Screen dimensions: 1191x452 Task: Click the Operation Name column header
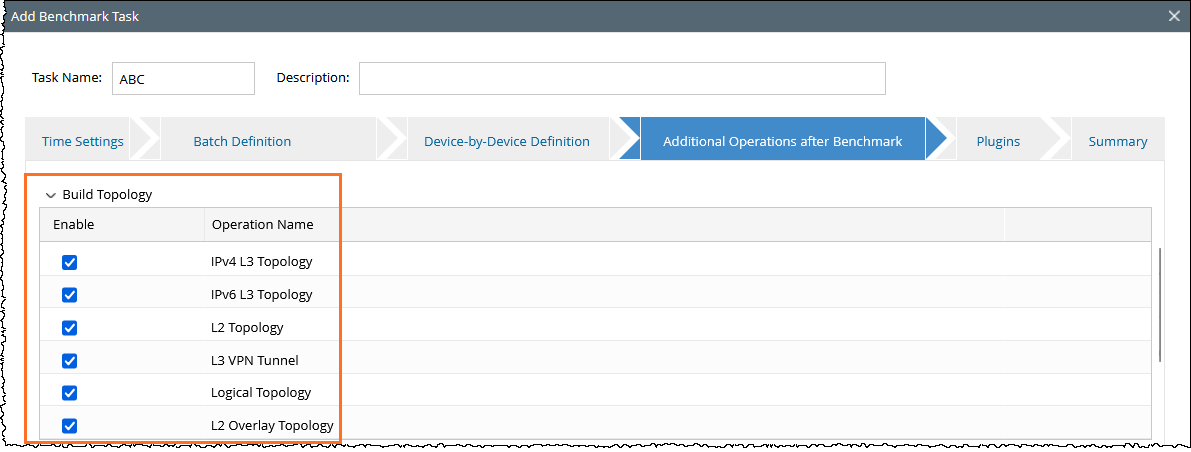point(262,225)
